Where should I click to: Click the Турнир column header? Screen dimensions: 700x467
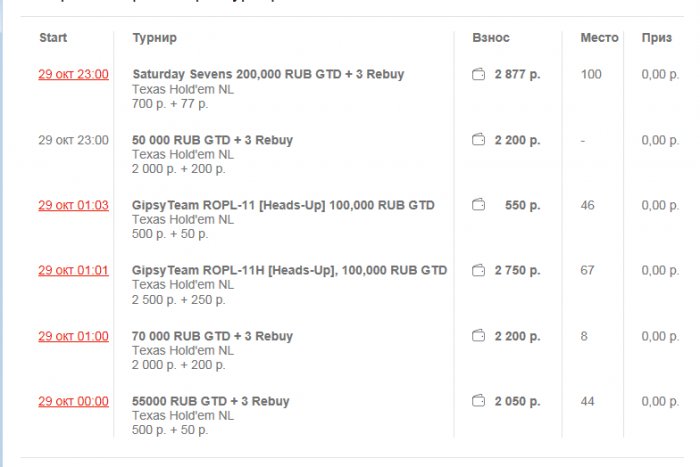[154, 38]
